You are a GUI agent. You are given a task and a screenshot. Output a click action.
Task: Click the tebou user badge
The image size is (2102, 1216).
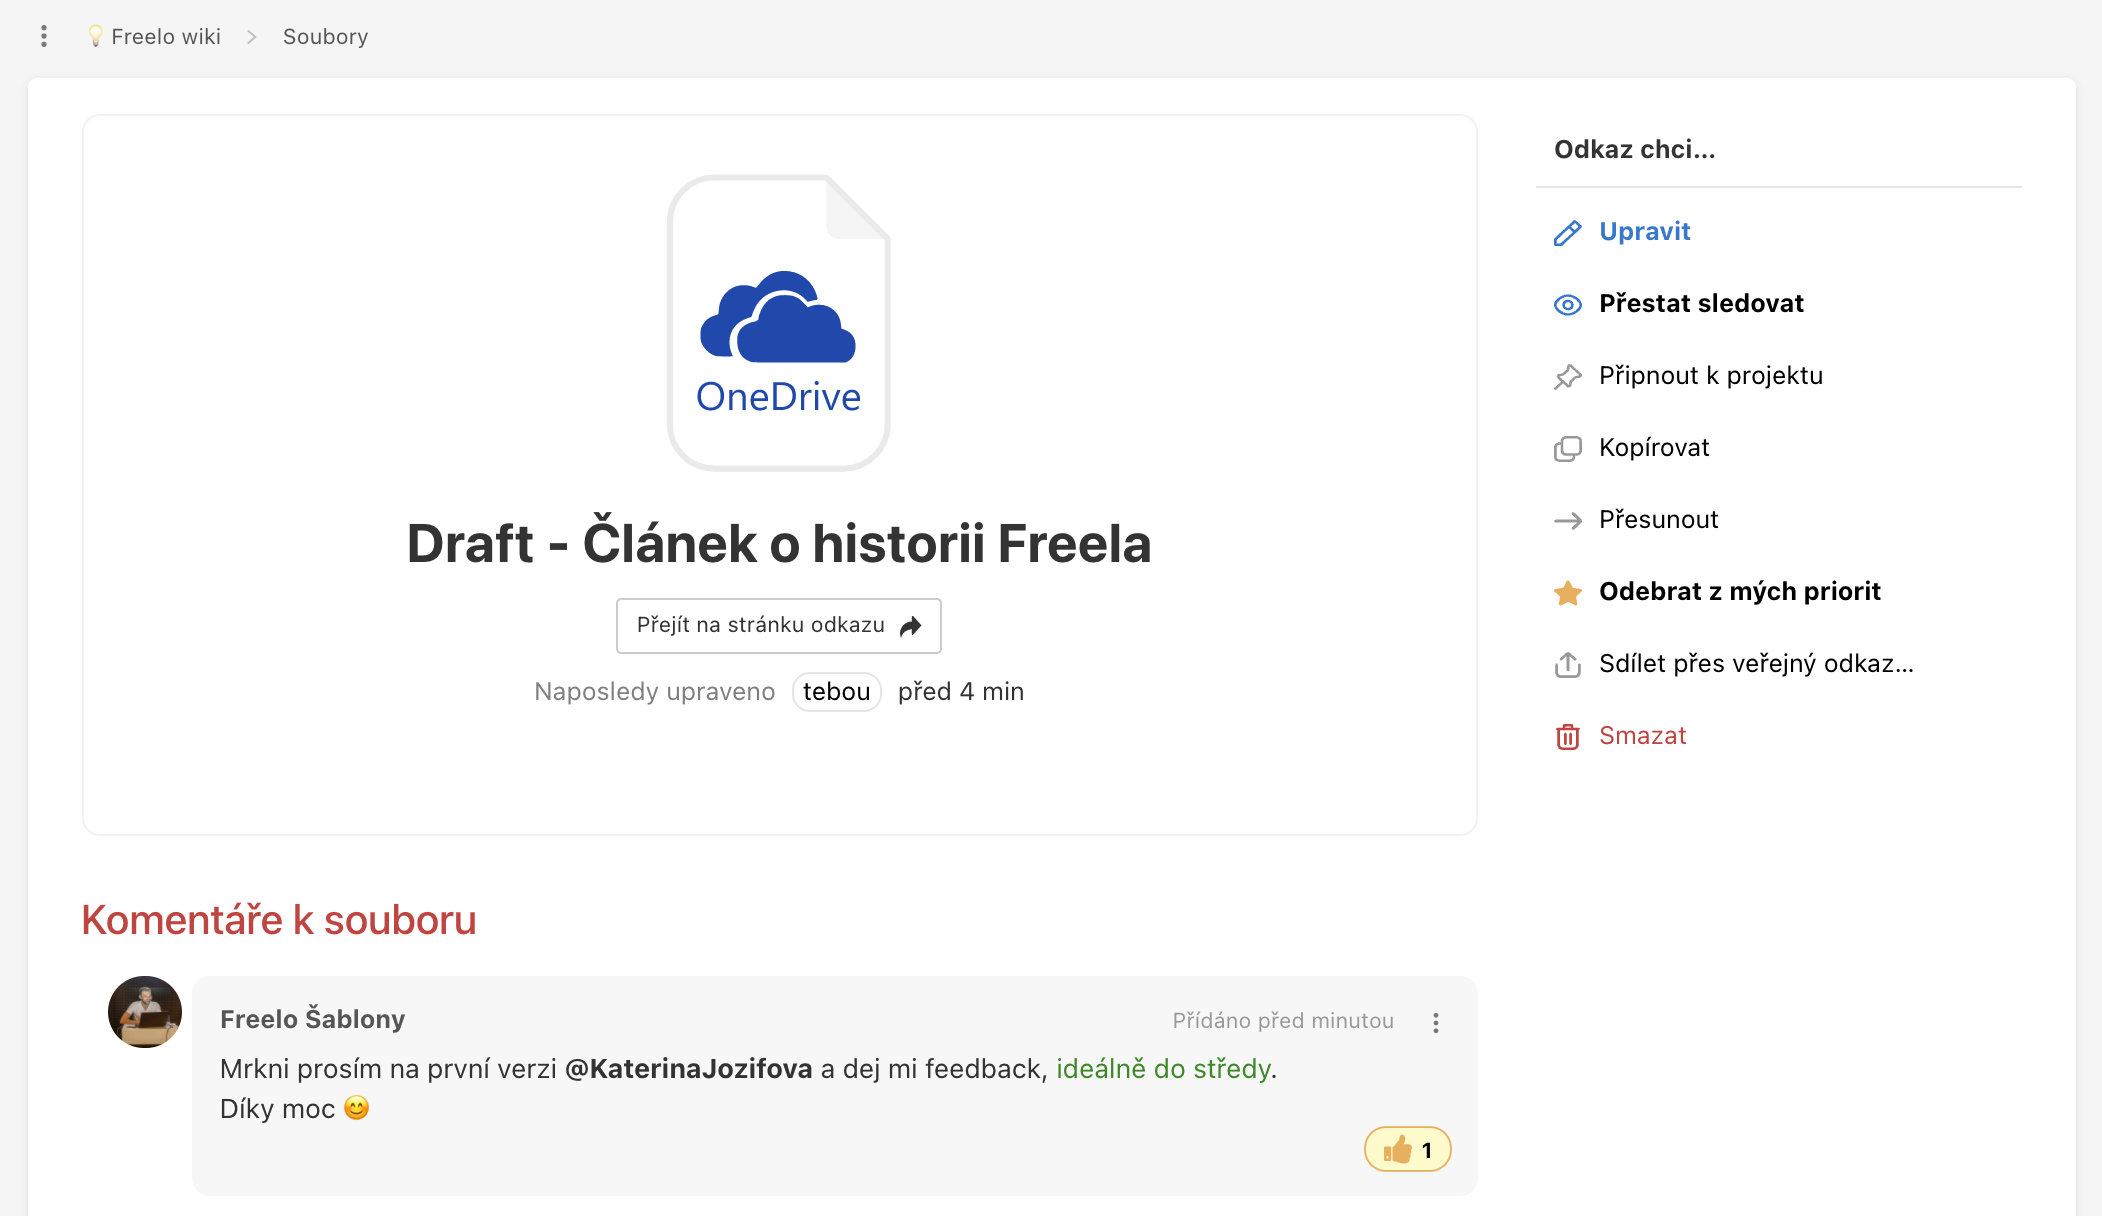[x=836, y=692]
